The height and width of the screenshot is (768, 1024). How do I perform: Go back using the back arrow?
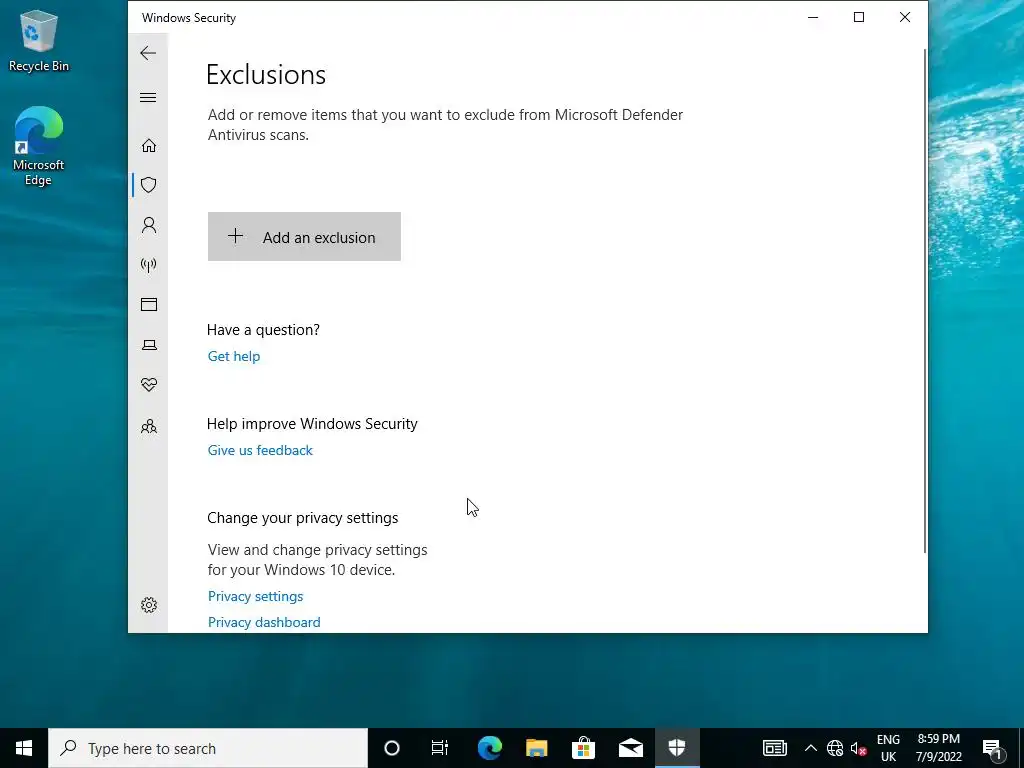tap(148, 53)
